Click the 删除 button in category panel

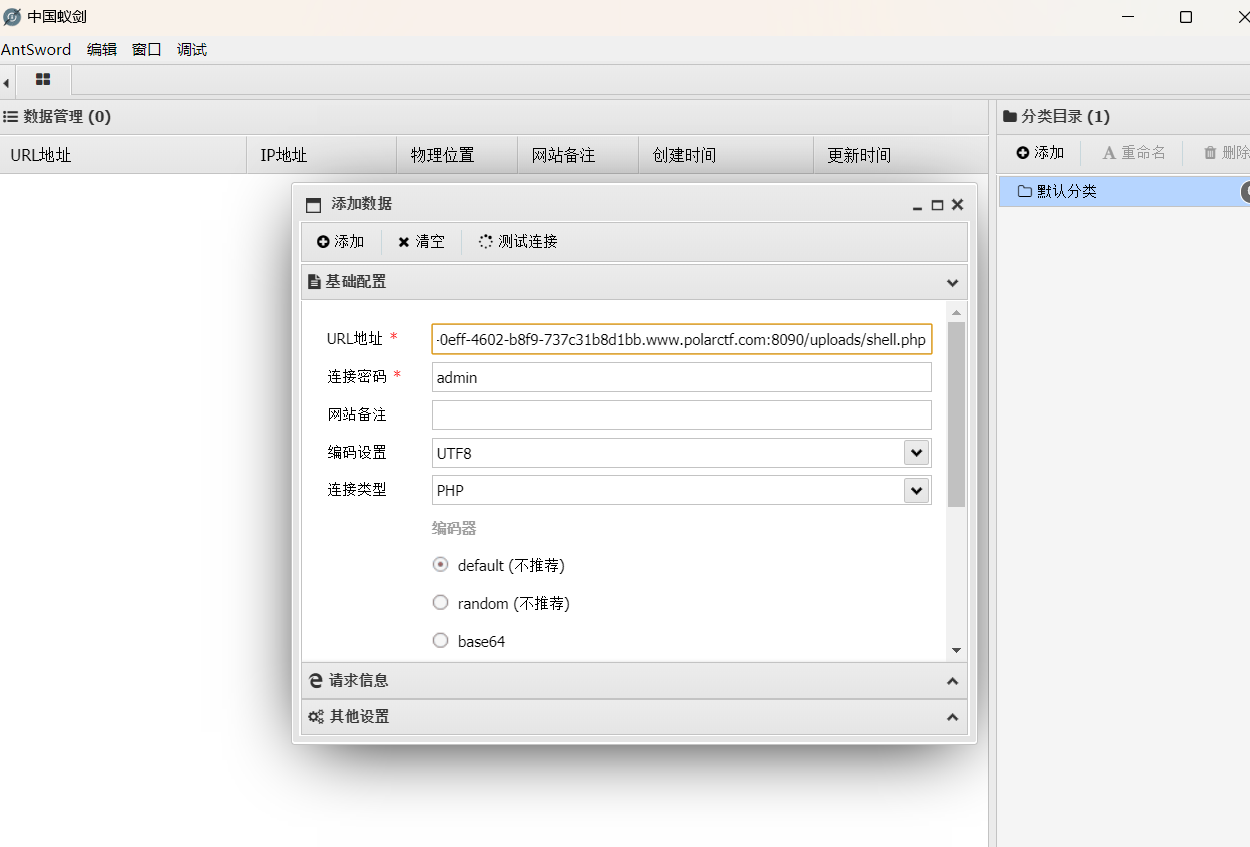(x=1227, y=153)
